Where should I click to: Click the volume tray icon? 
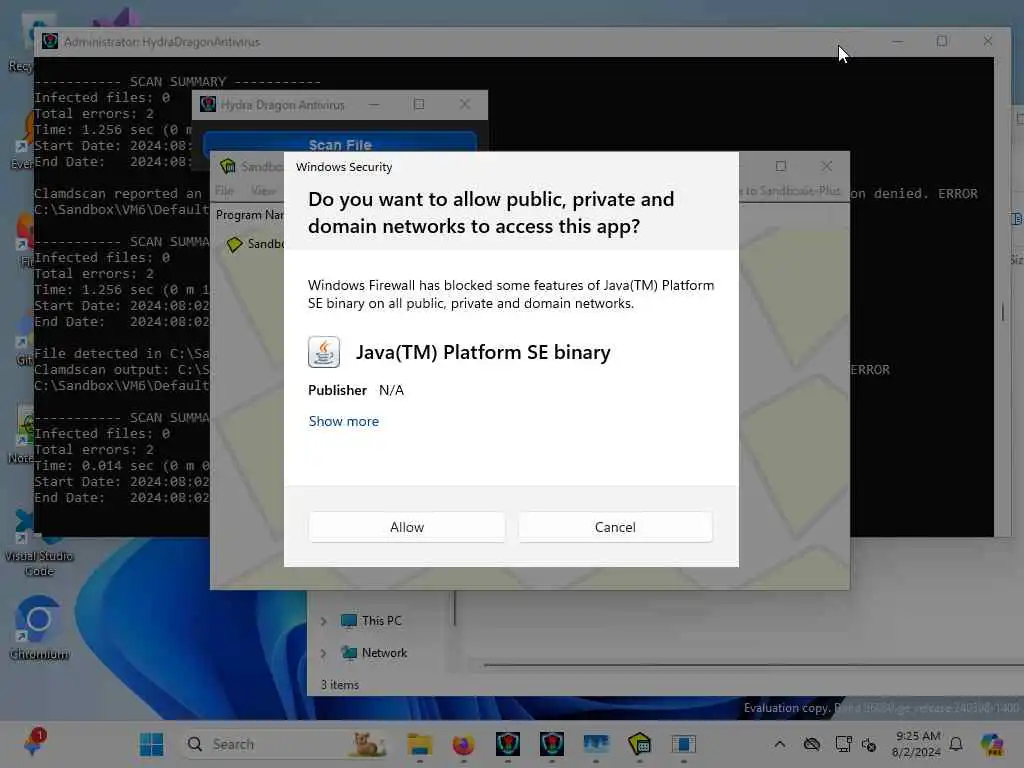[x=869, y=744]
